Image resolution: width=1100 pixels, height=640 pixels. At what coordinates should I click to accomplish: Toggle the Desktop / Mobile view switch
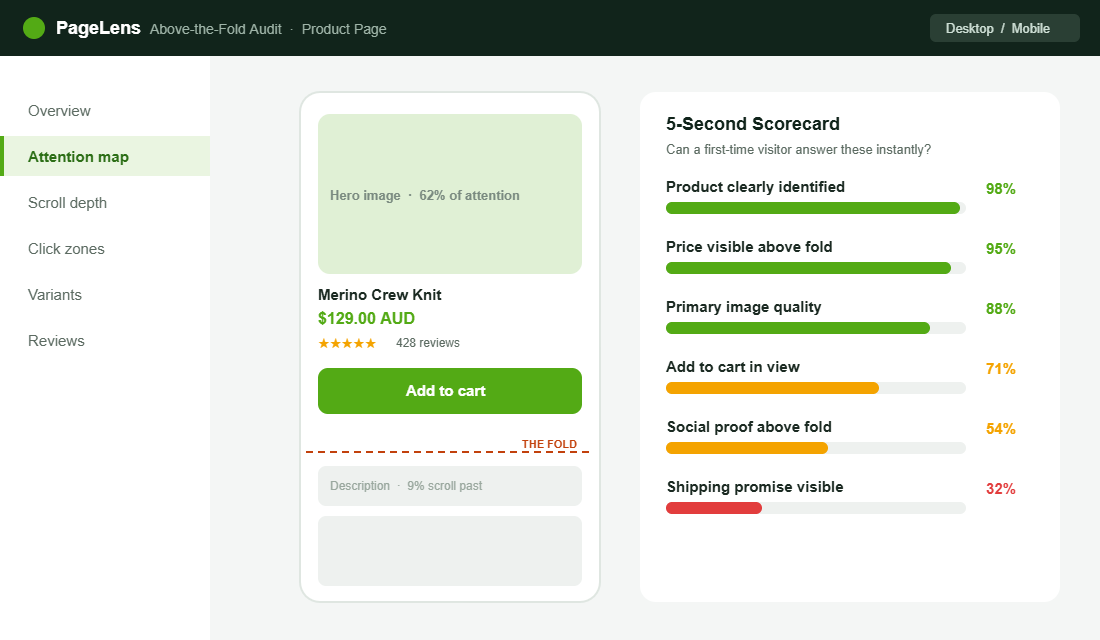[x=1005, y=28]
